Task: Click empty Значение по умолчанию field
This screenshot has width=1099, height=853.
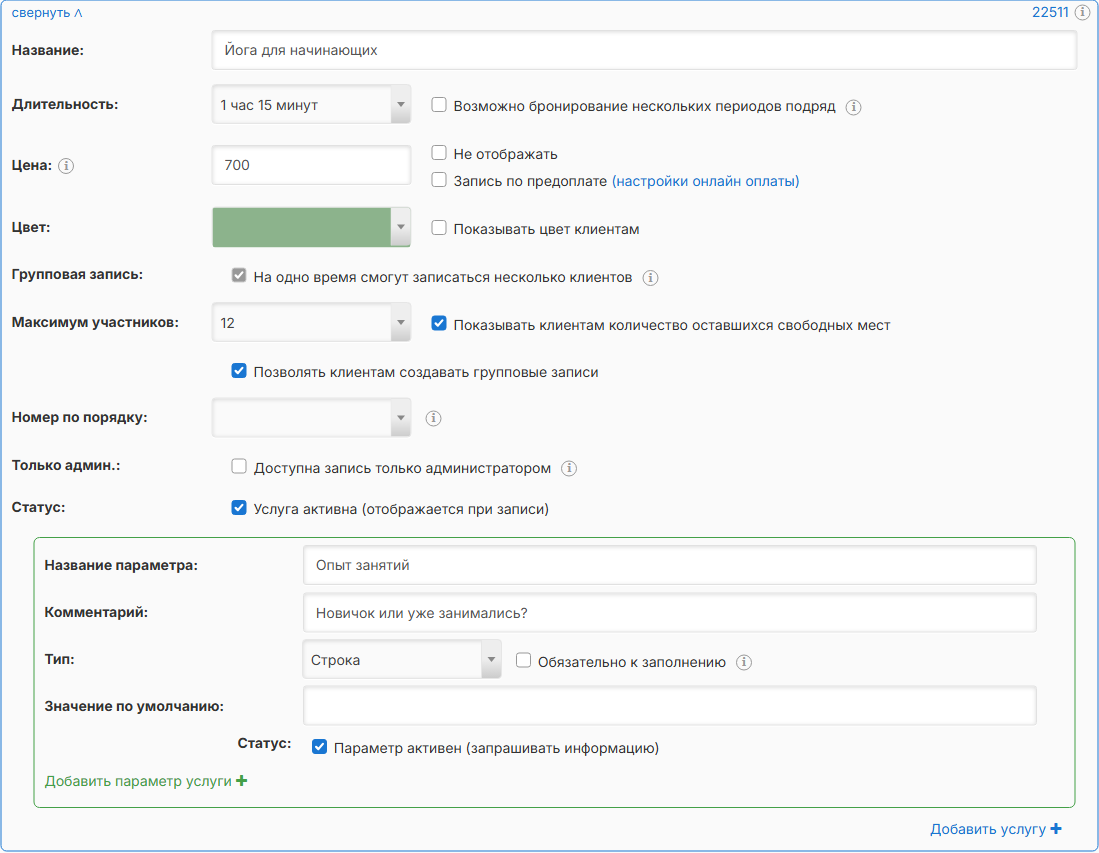Action: click(x=669, y=706)
